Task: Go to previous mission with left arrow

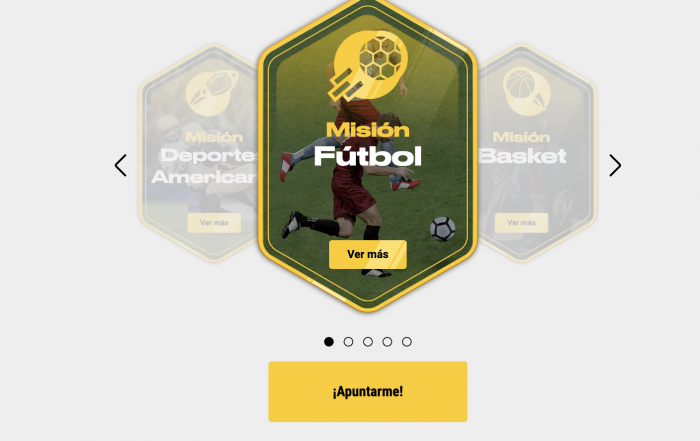Action: 121,166
